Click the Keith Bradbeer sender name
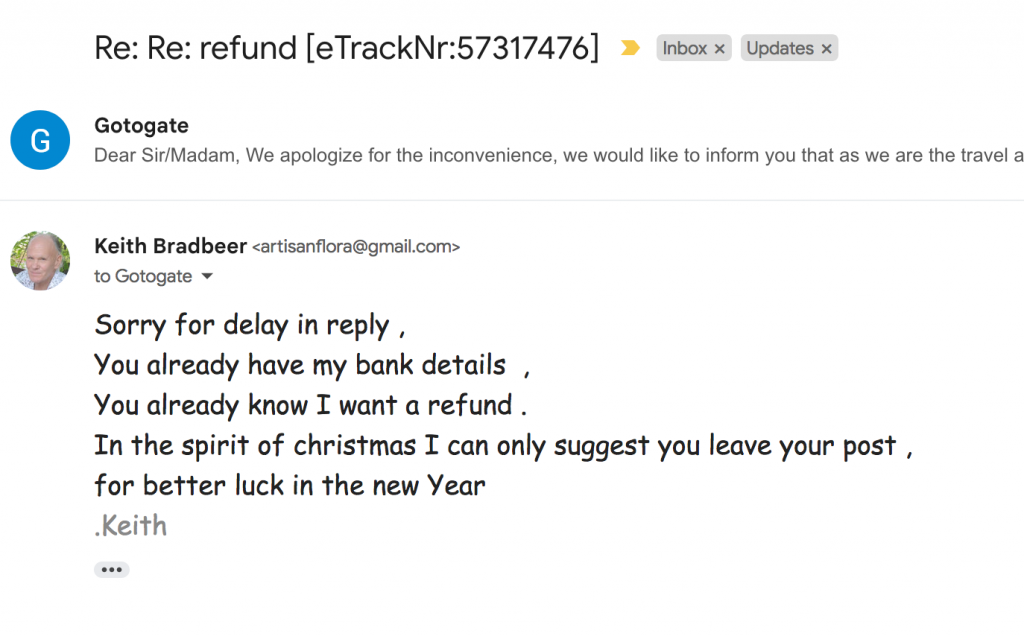This screenshot has height=636, width=1024. pyautogui.click(x=169, y=246)
